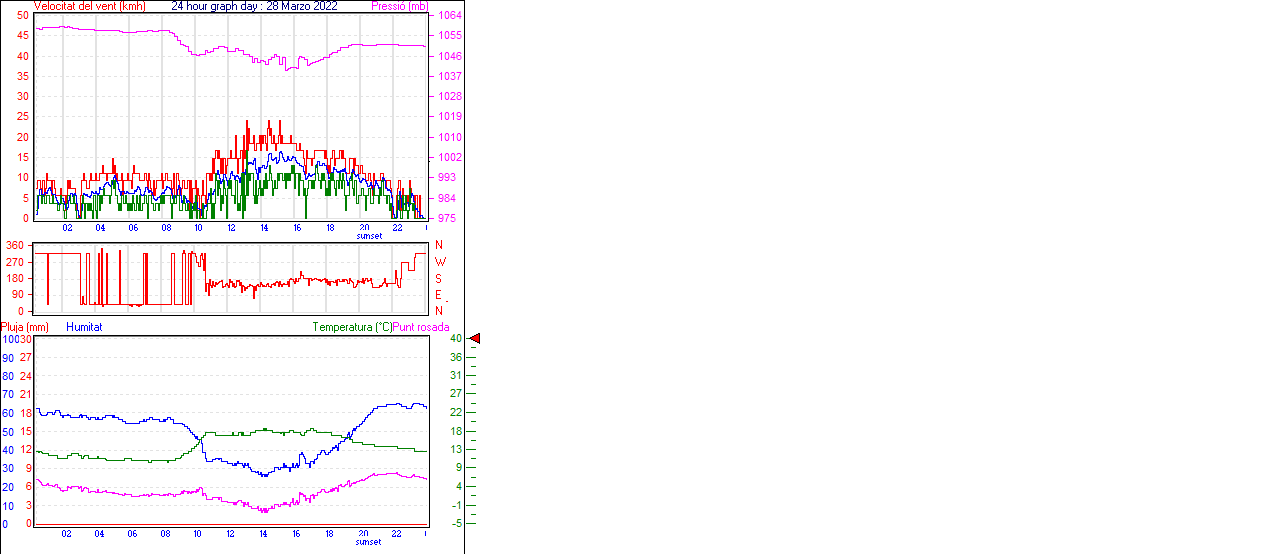This screenshot has width=1280, height=554.
Task: Click the 'Pluja (mm)' legend label
Action: pyautogui.click(x=25, y=327)
